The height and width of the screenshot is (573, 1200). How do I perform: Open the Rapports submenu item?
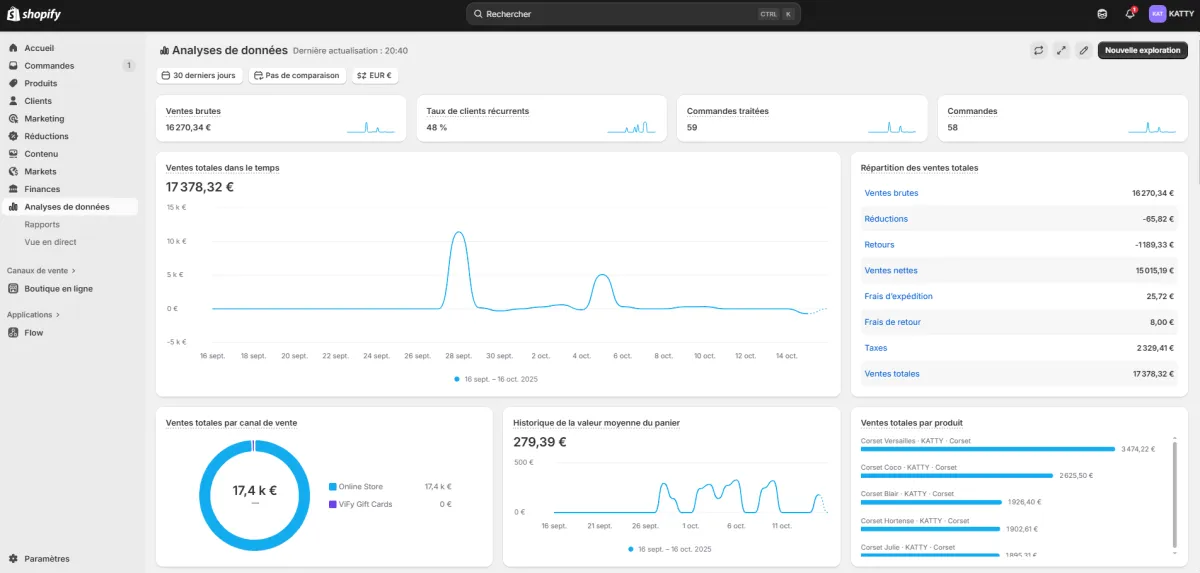42,225
